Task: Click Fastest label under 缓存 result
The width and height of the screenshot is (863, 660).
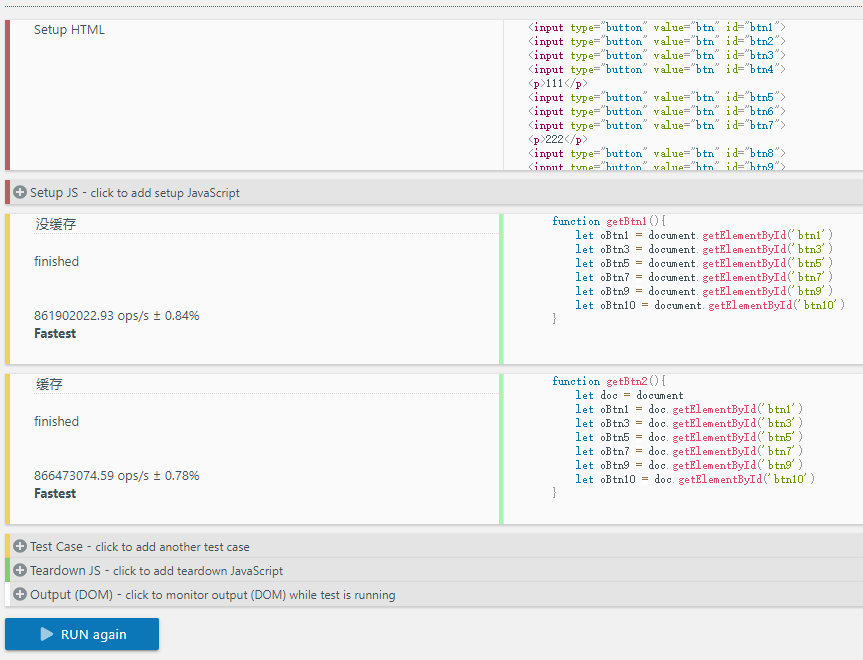Action: tap(55, 494)
